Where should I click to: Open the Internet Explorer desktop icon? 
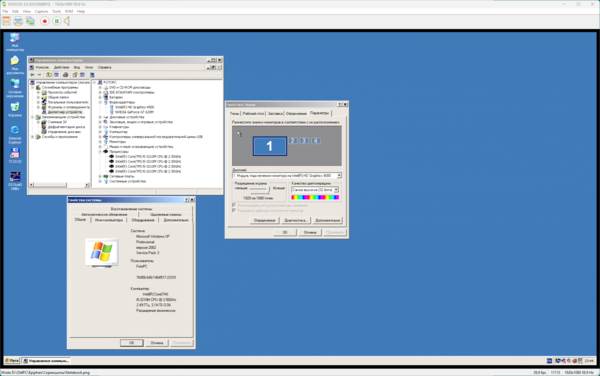15,135
